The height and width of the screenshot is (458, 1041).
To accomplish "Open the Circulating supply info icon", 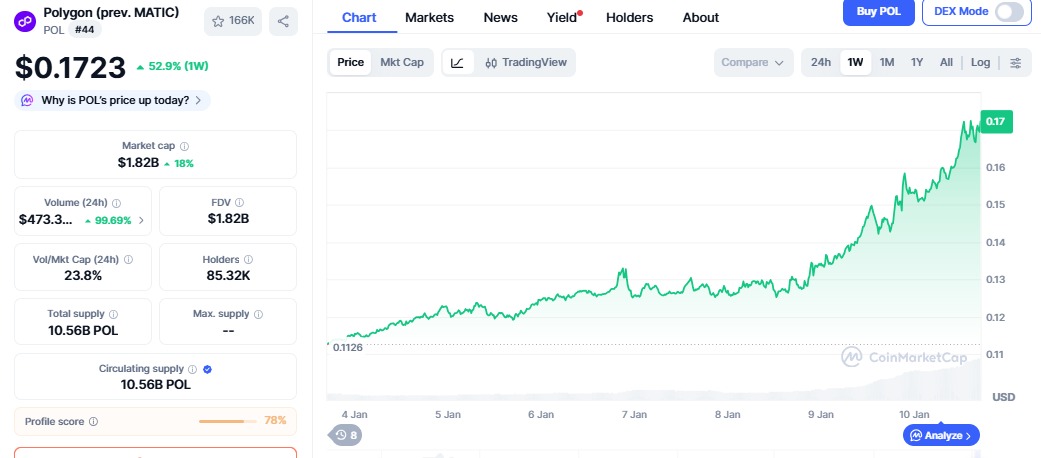I will [x=193, y=369].
